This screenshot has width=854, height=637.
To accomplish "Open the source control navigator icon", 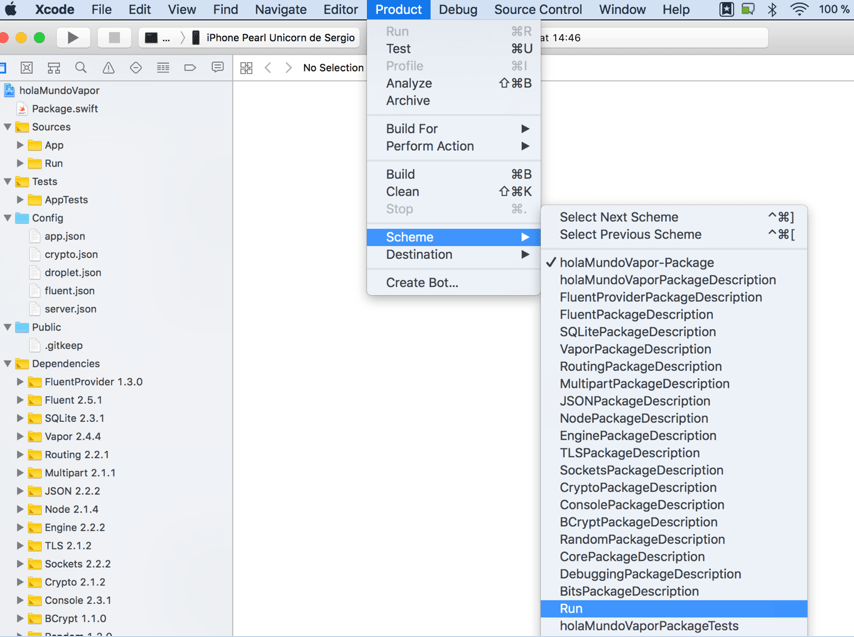I will click(x=27, y=68).
